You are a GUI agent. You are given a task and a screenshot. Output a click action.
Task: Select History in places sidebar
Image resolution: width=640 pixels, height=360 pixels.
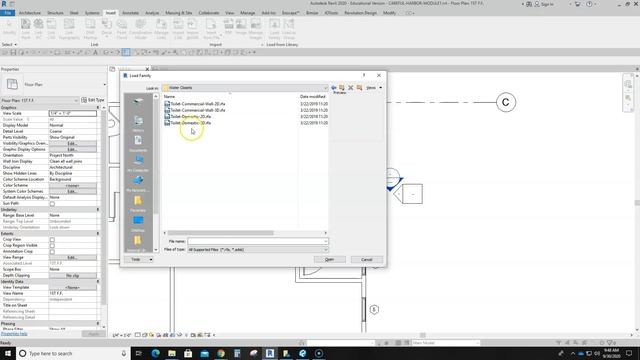(138, 123)
